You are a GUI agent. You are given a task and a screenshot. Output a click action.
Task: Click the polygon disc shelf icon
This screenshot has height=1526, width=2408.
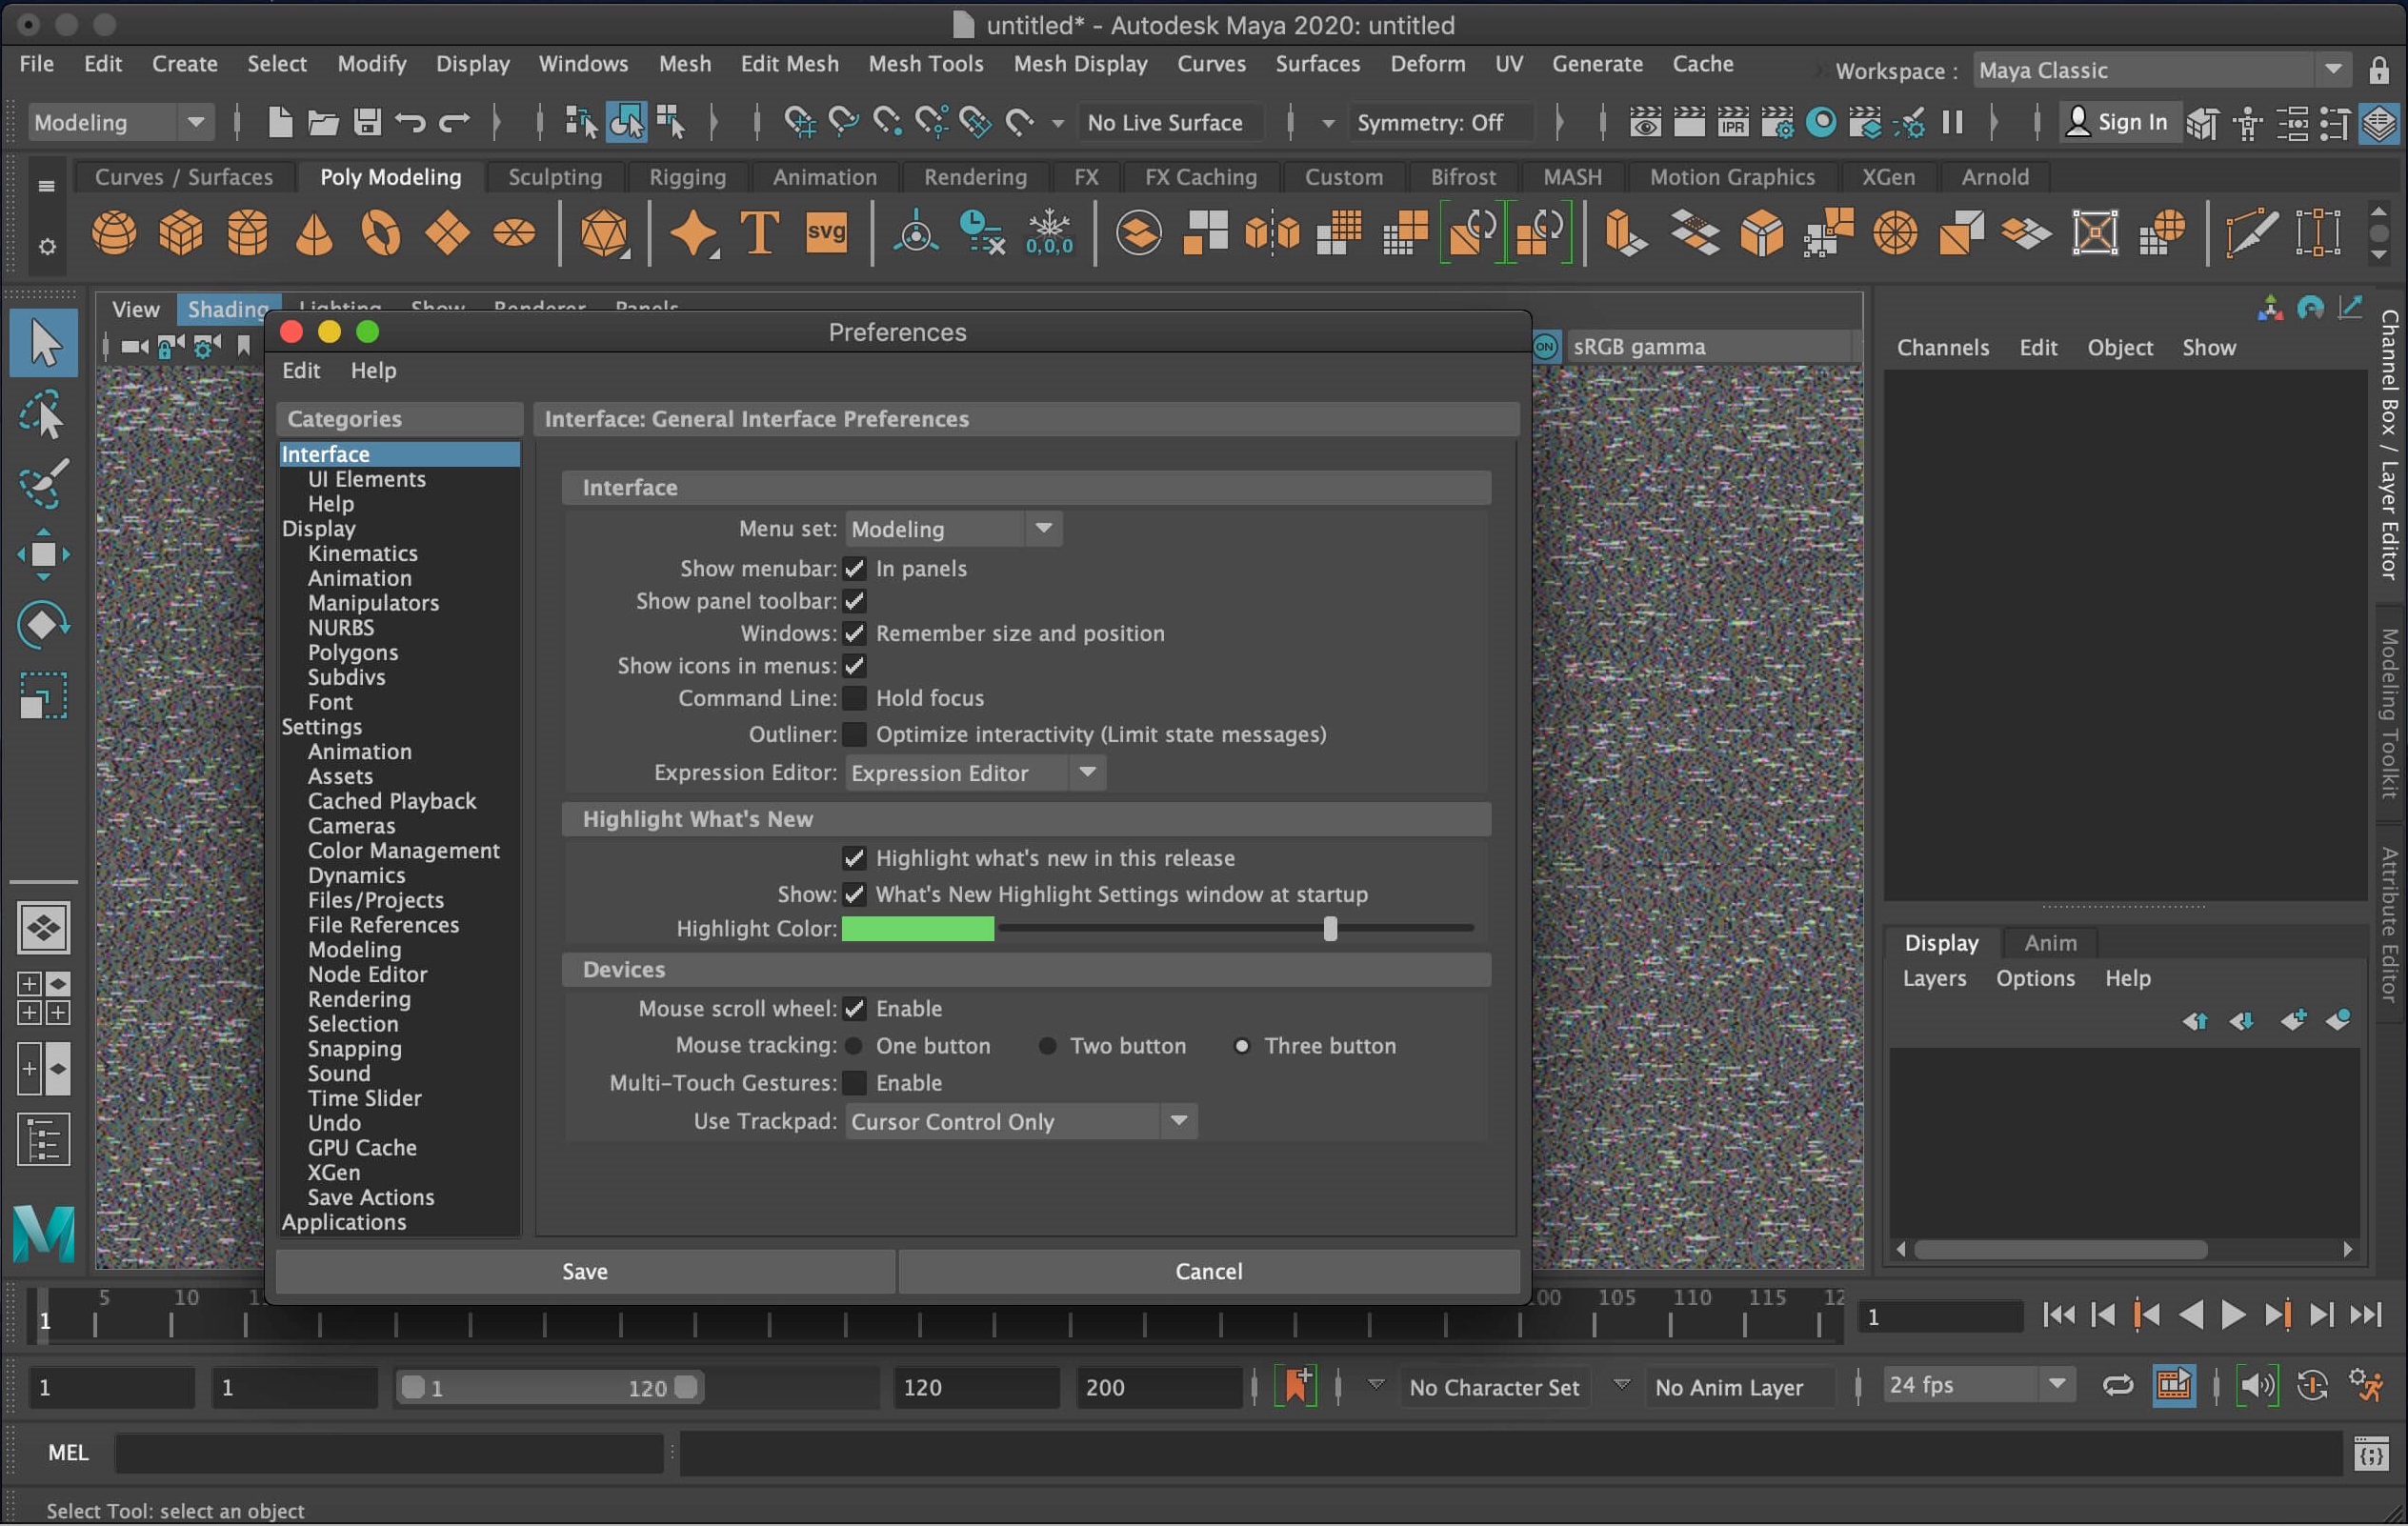pos(514,233)
